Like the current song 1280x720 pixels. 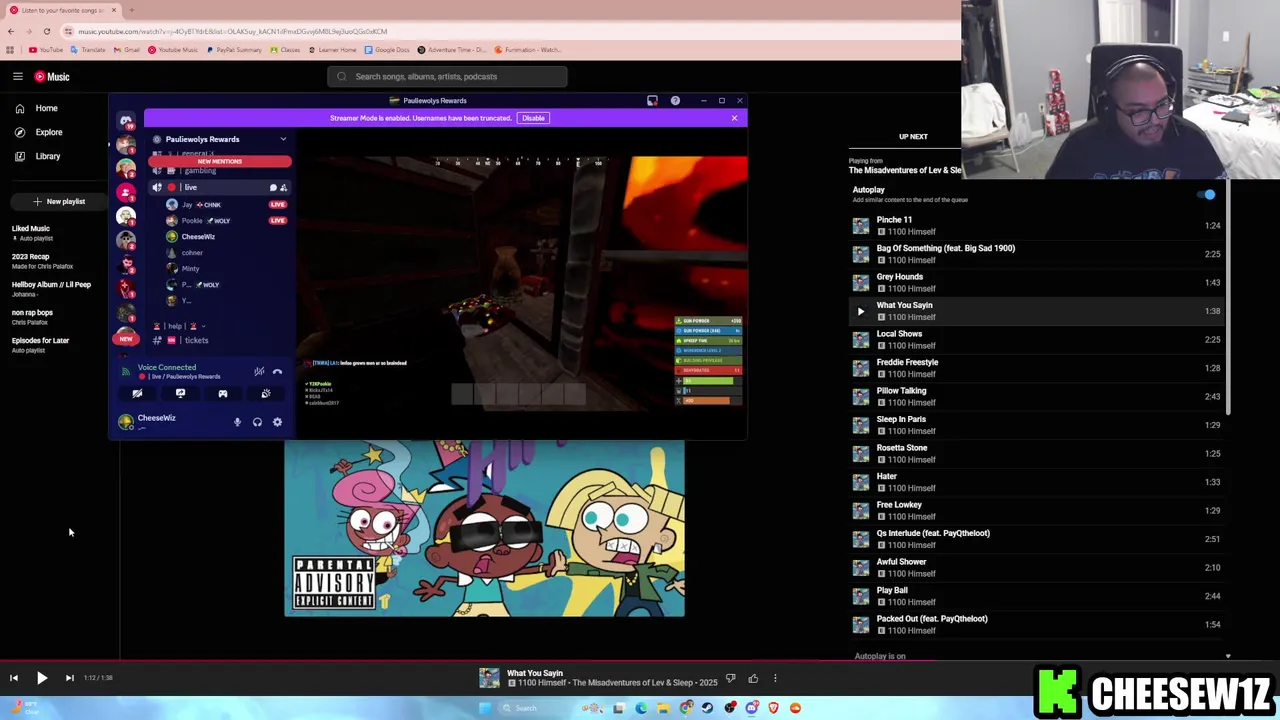(753, 679)
